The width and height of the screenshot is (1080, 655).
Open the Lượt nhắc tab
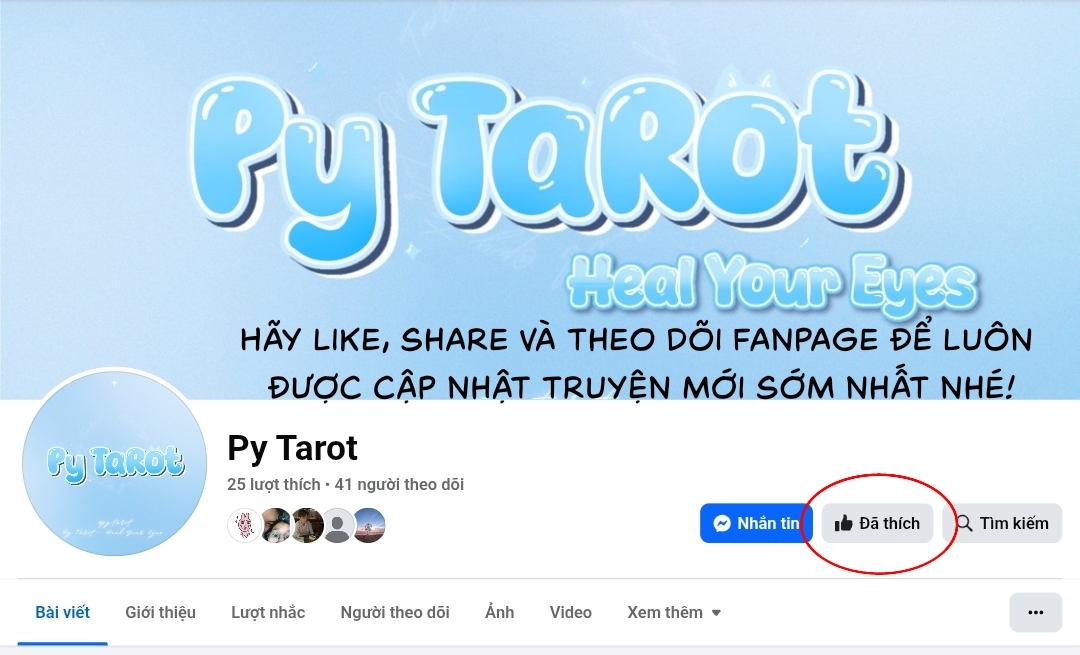(268, 612)
